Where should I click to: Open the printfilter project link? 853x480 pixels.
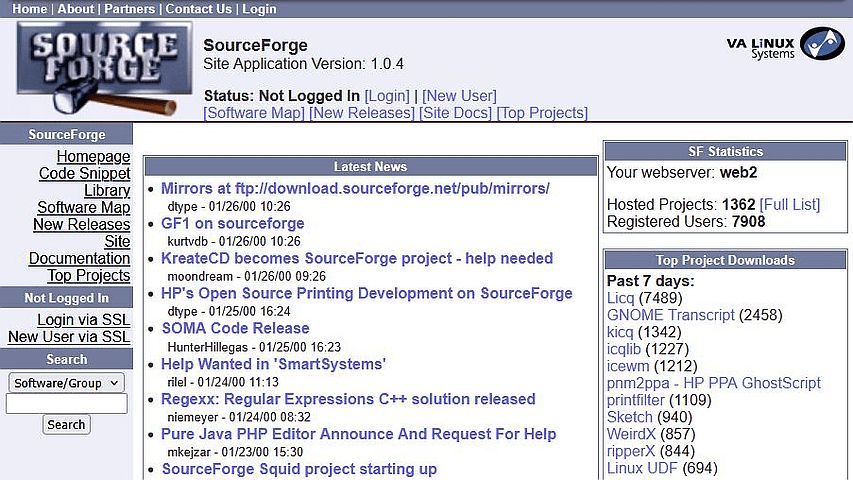[636, 400]
